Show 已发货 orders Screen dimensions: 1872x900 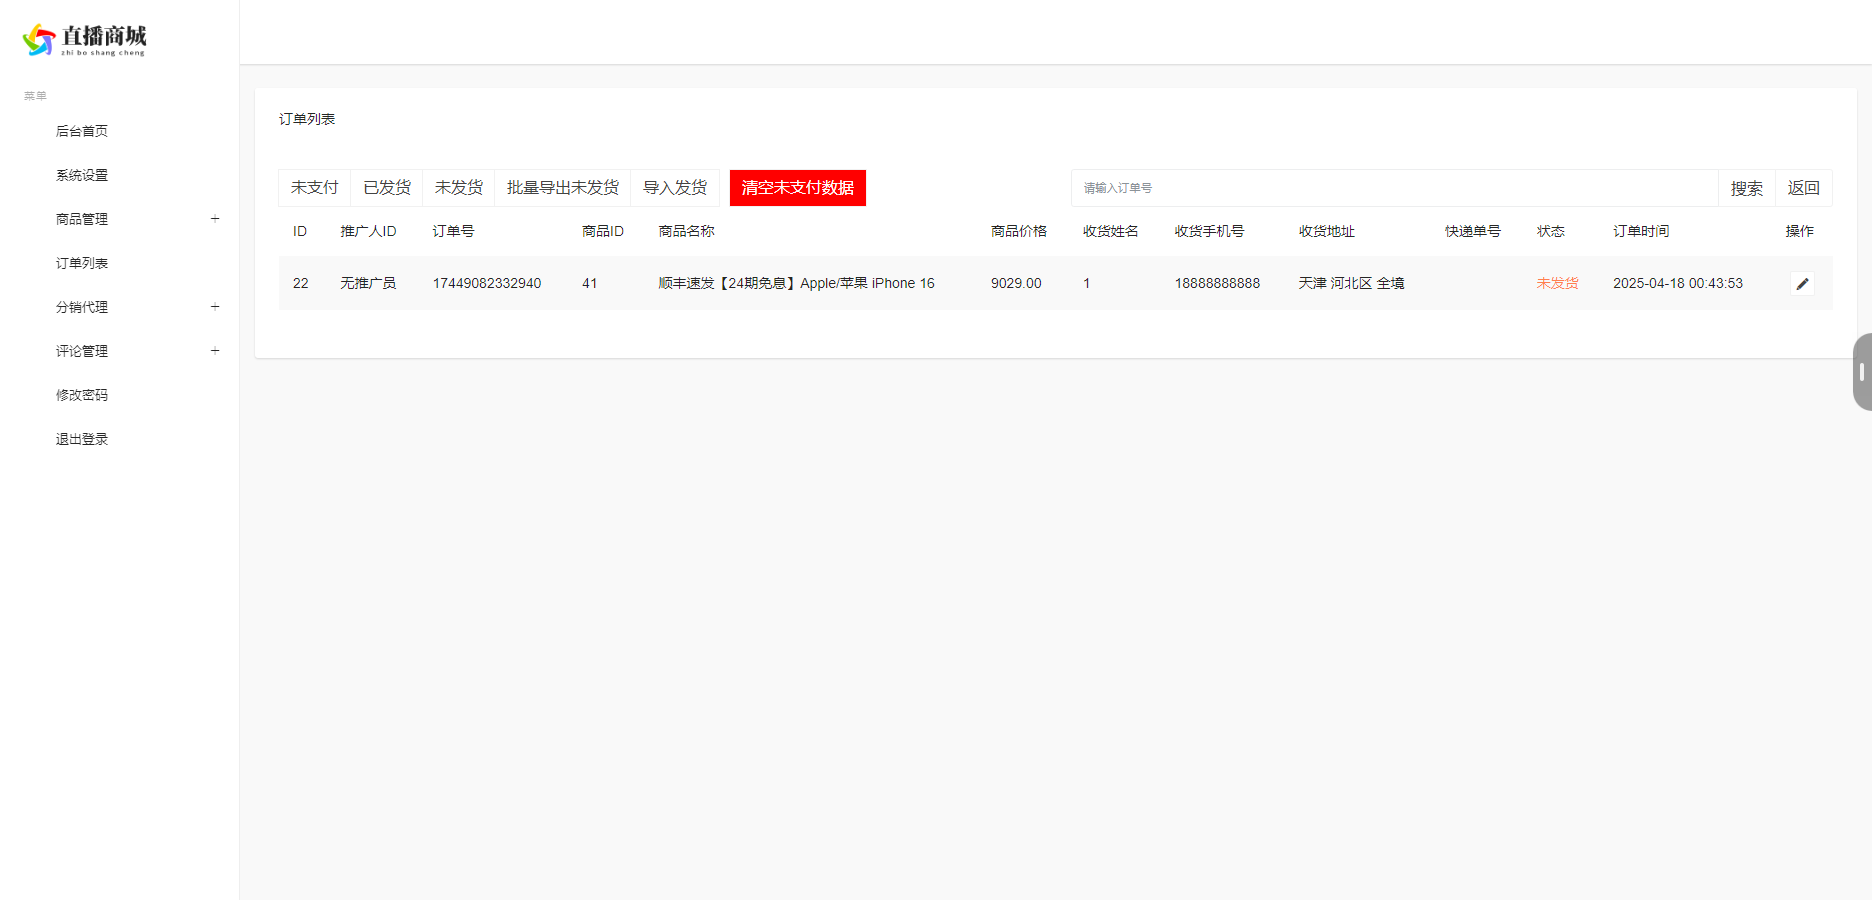coord(386,188)
